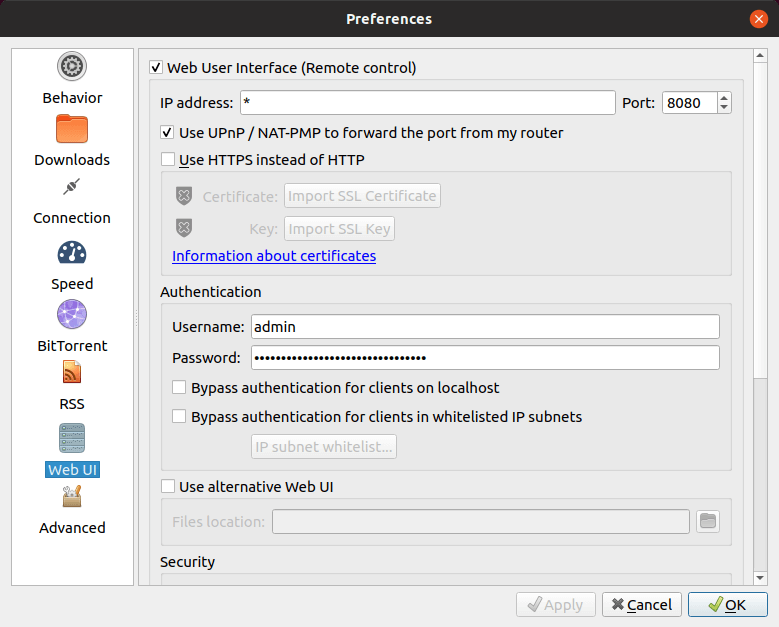Toggle UPnP / NAT-PMP port forwarding checkbox
This screenshot has height=627, width=779.
pos(168,133)
